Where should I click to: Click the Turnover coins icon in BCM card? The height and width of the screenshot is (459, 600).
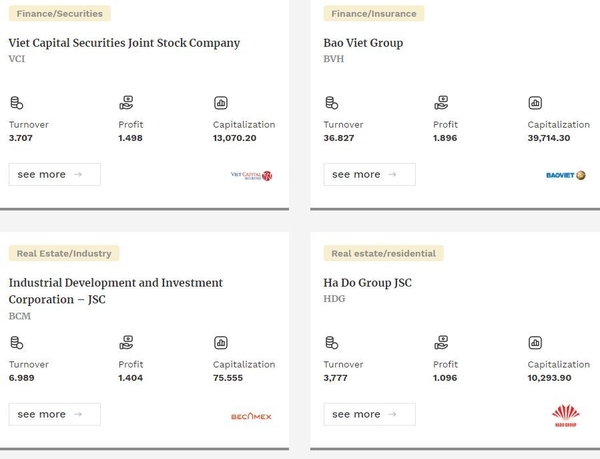(x=16, y=343)
